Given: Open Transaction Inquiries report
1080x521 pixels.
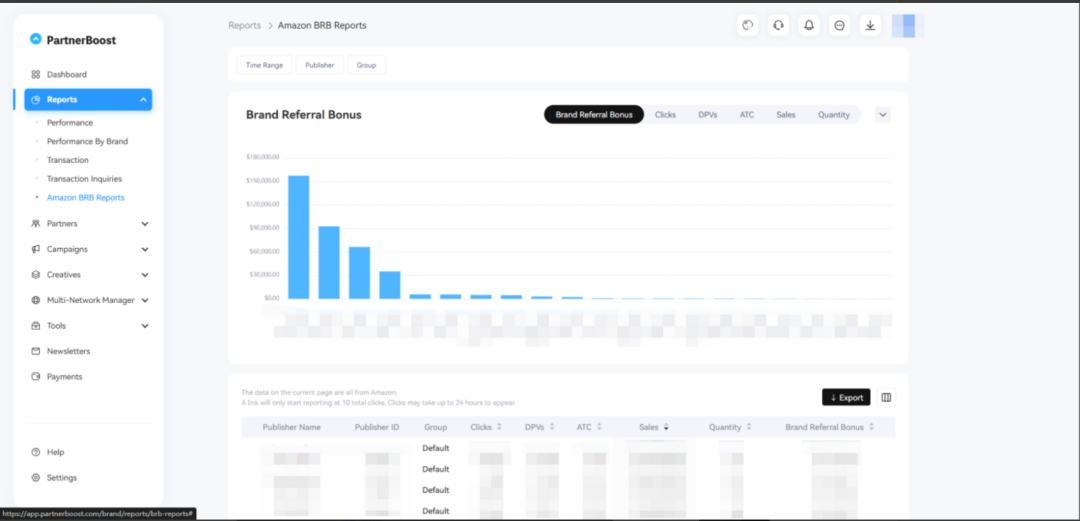Looking at the screenshot, I should [x=84, y=178].
